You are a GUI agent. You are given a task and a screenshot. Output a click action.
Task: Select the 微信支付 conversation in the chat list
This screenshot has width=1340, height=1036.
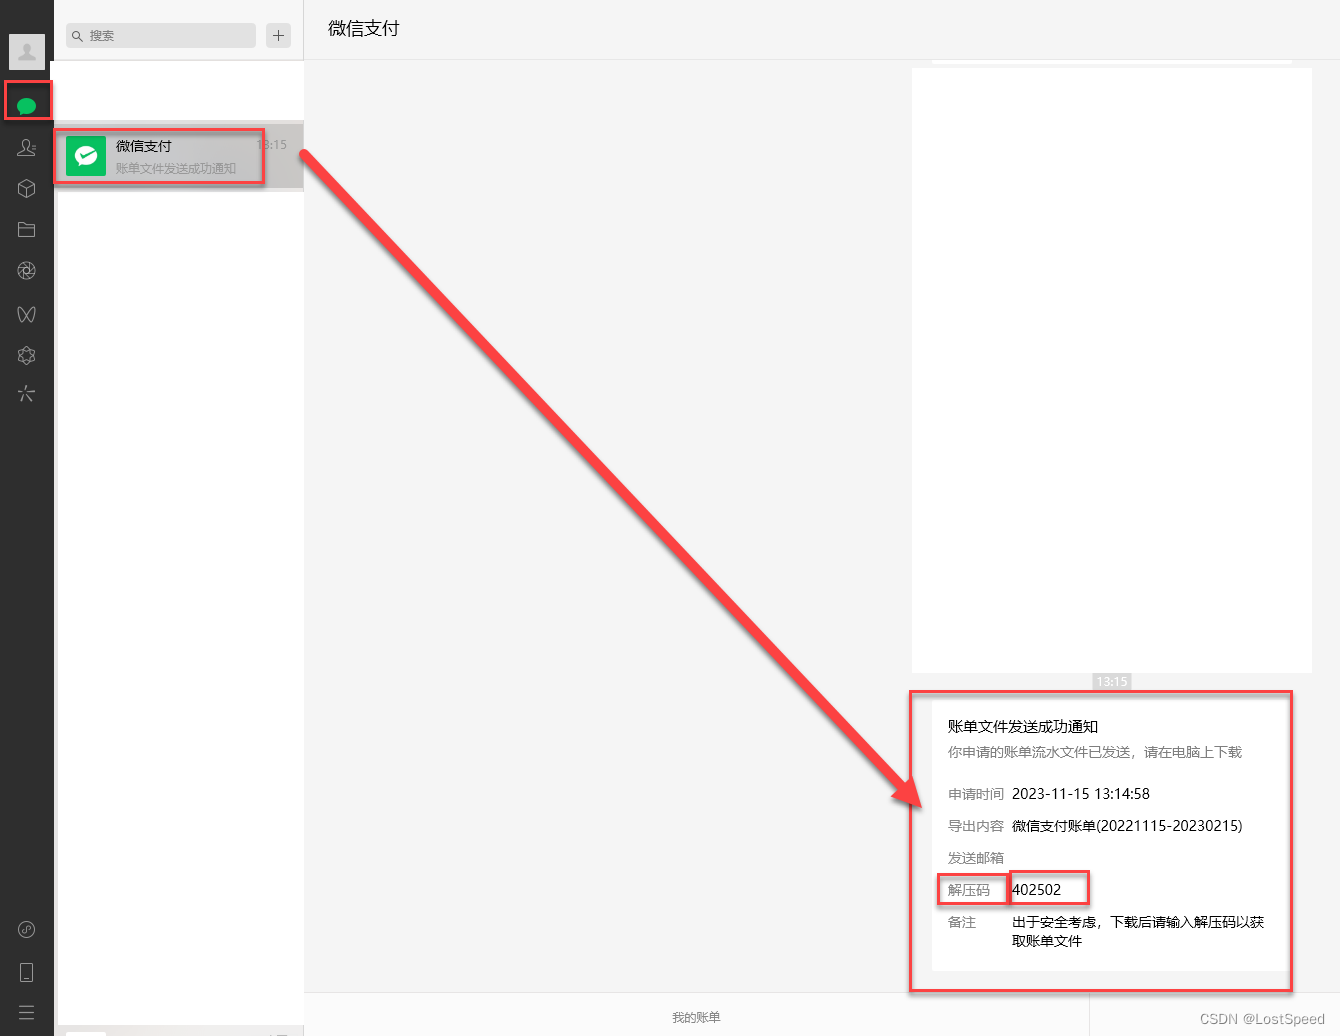179,156
